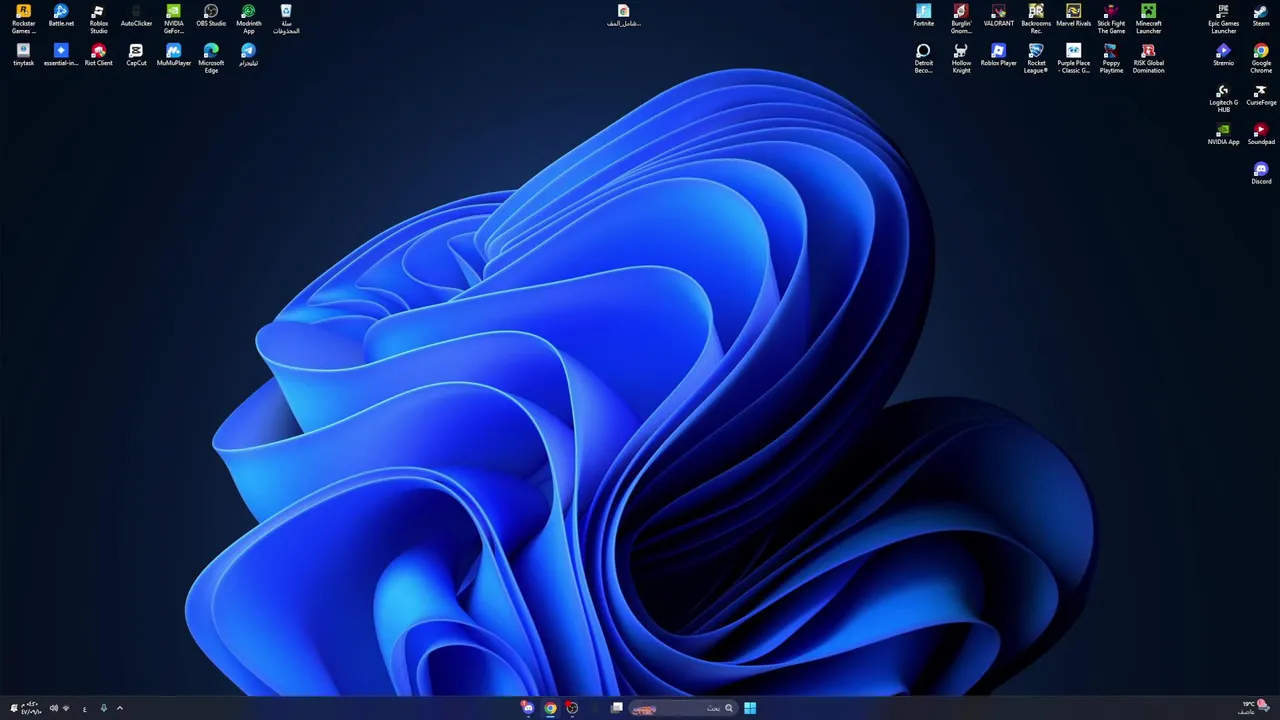
Task: Select the CapCut desktop icon
Action: (x=136, y=55)
